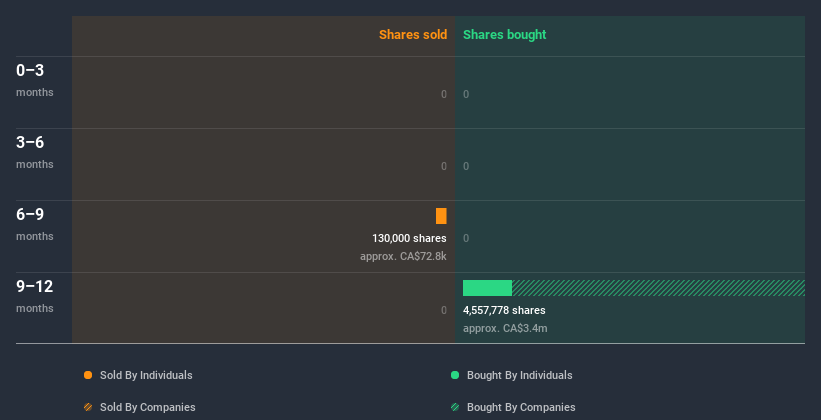Image resolution: width=821 pixels, height=420 pixels.
Task: Click the 0 bought value in 3–6 months row
Action: point(466,166)
